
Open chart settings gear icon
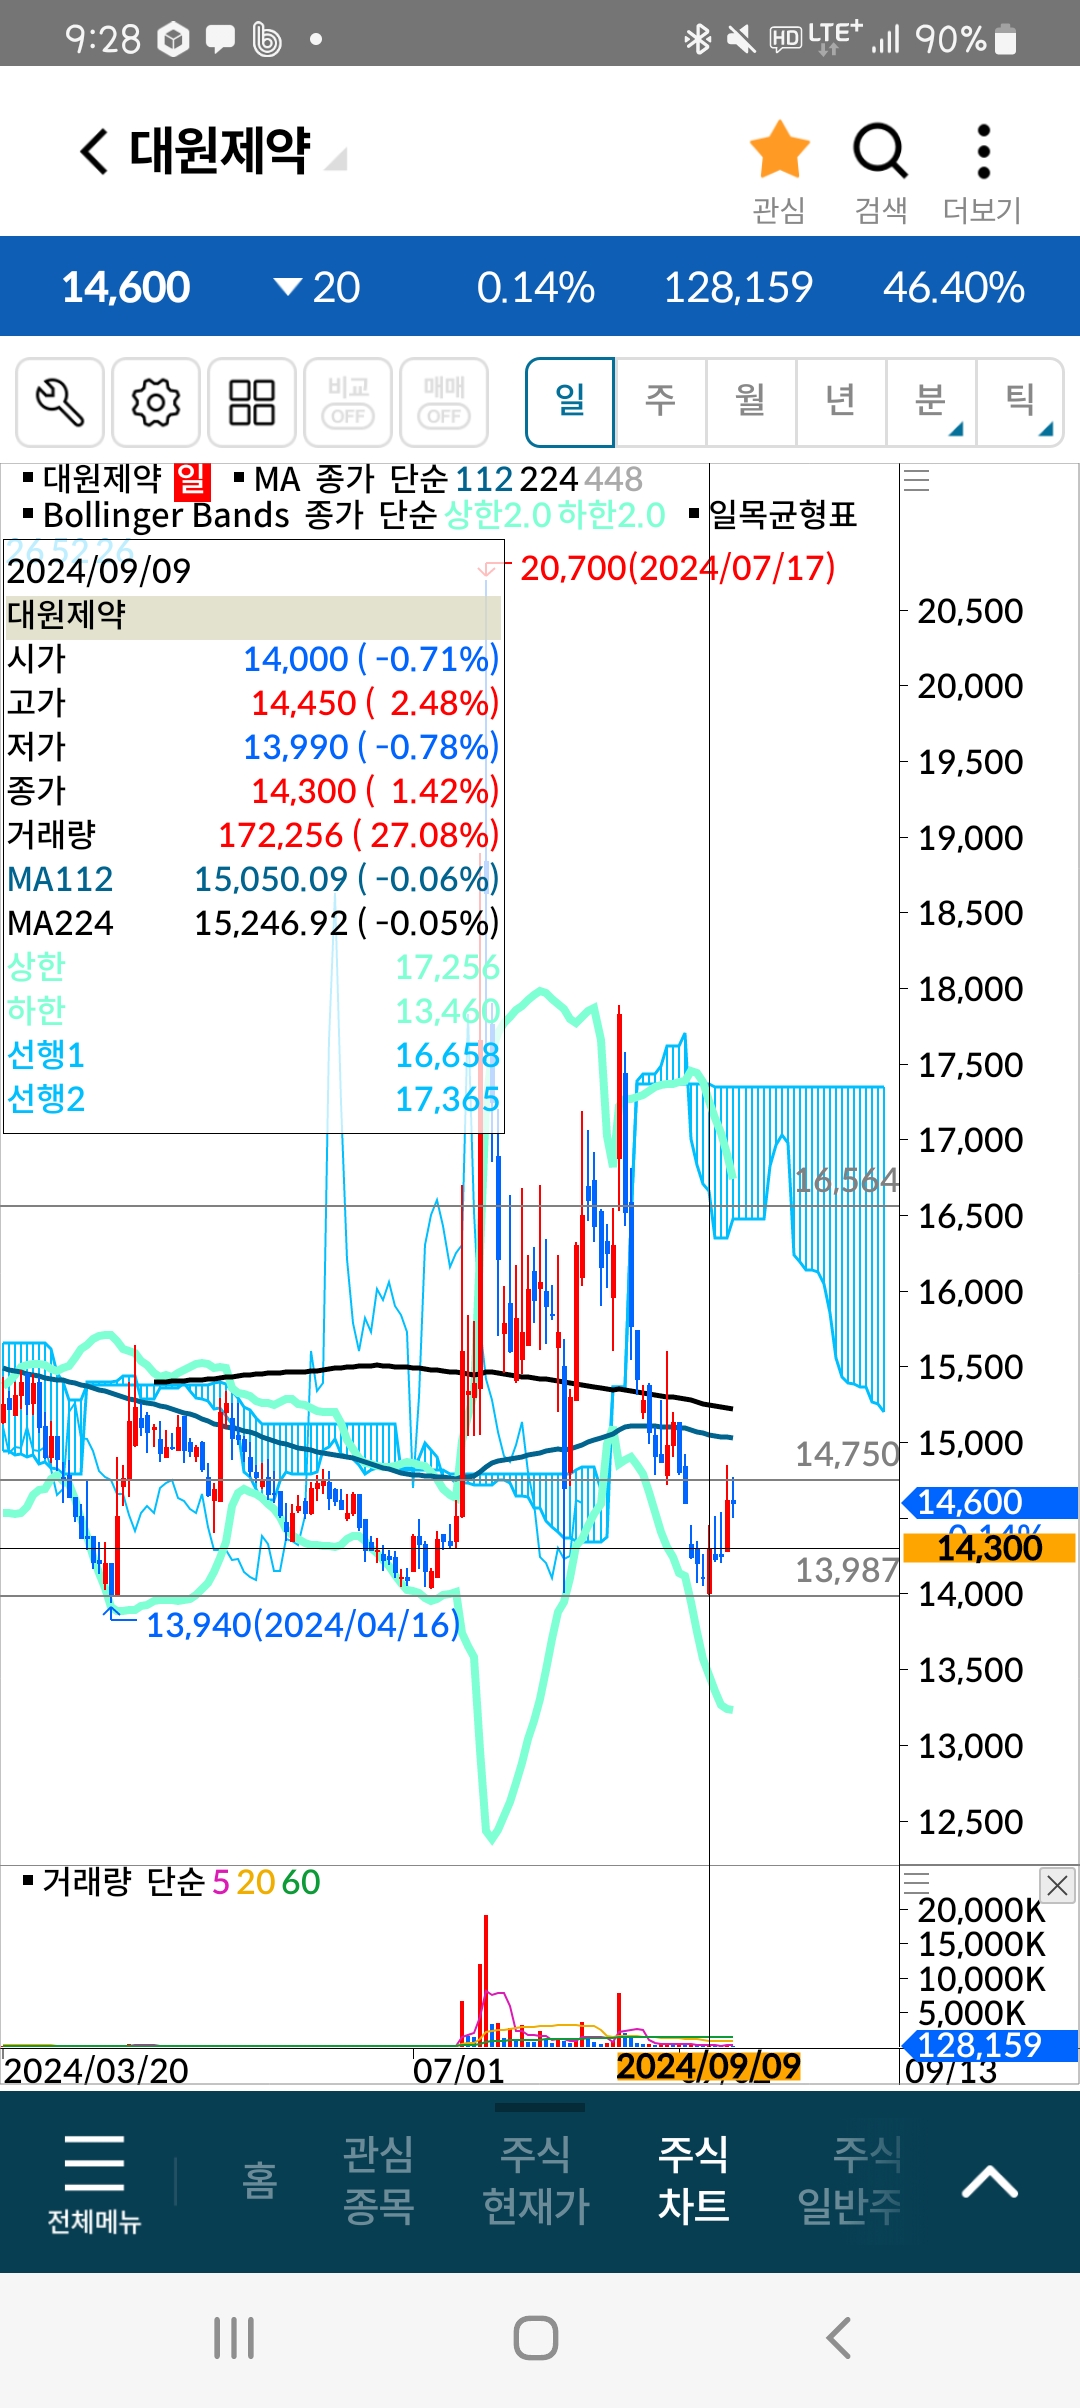tap(156, 402)
